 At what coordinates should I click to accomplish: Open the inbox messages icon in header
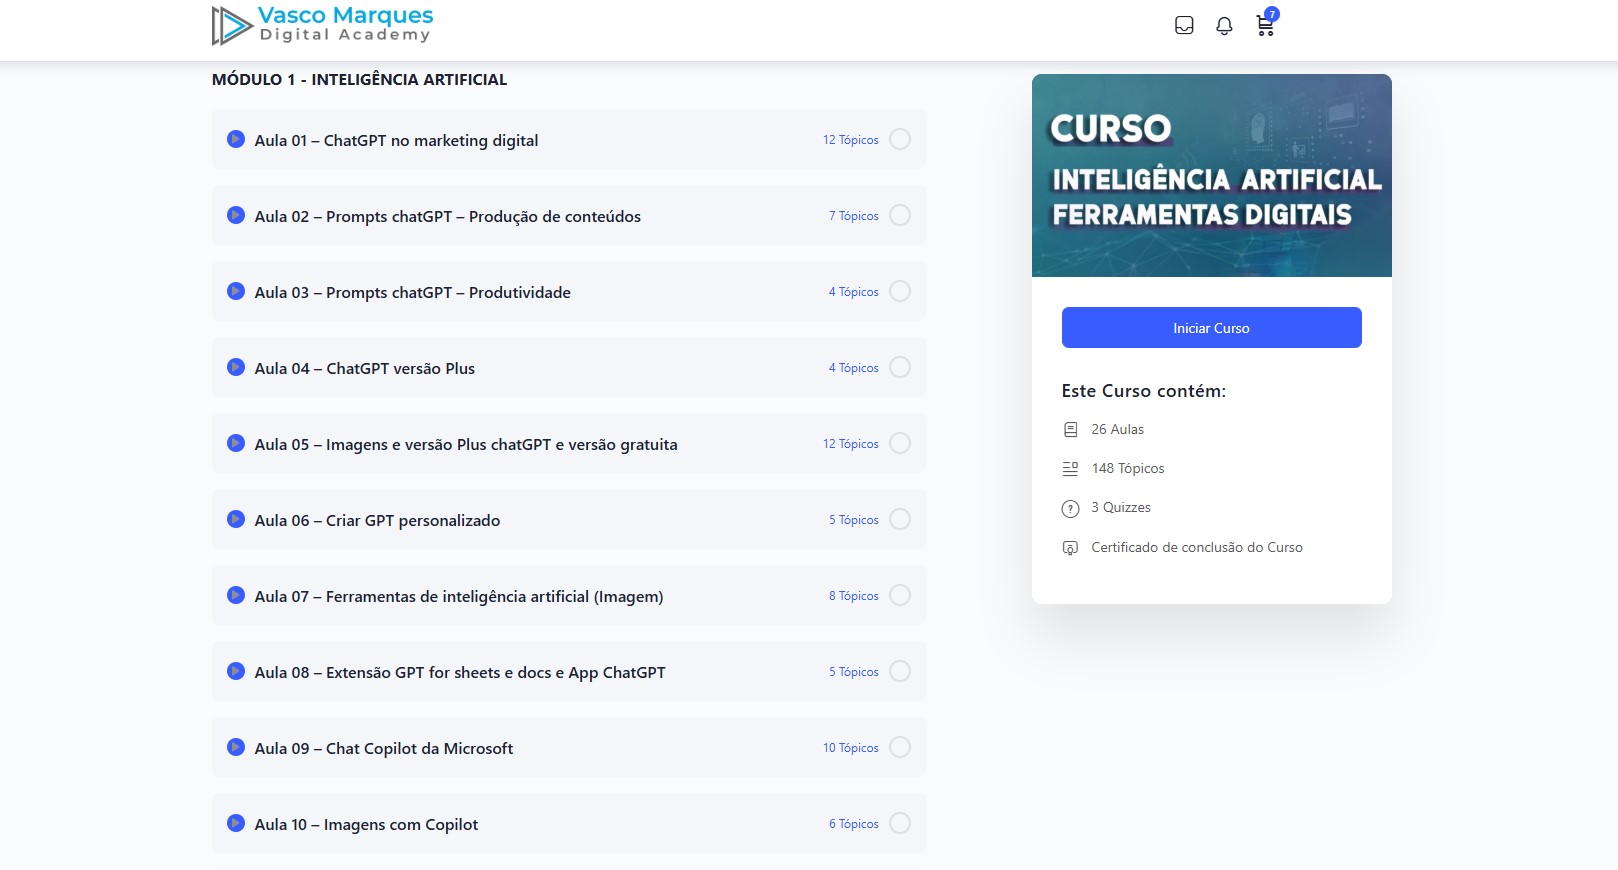1184,26
